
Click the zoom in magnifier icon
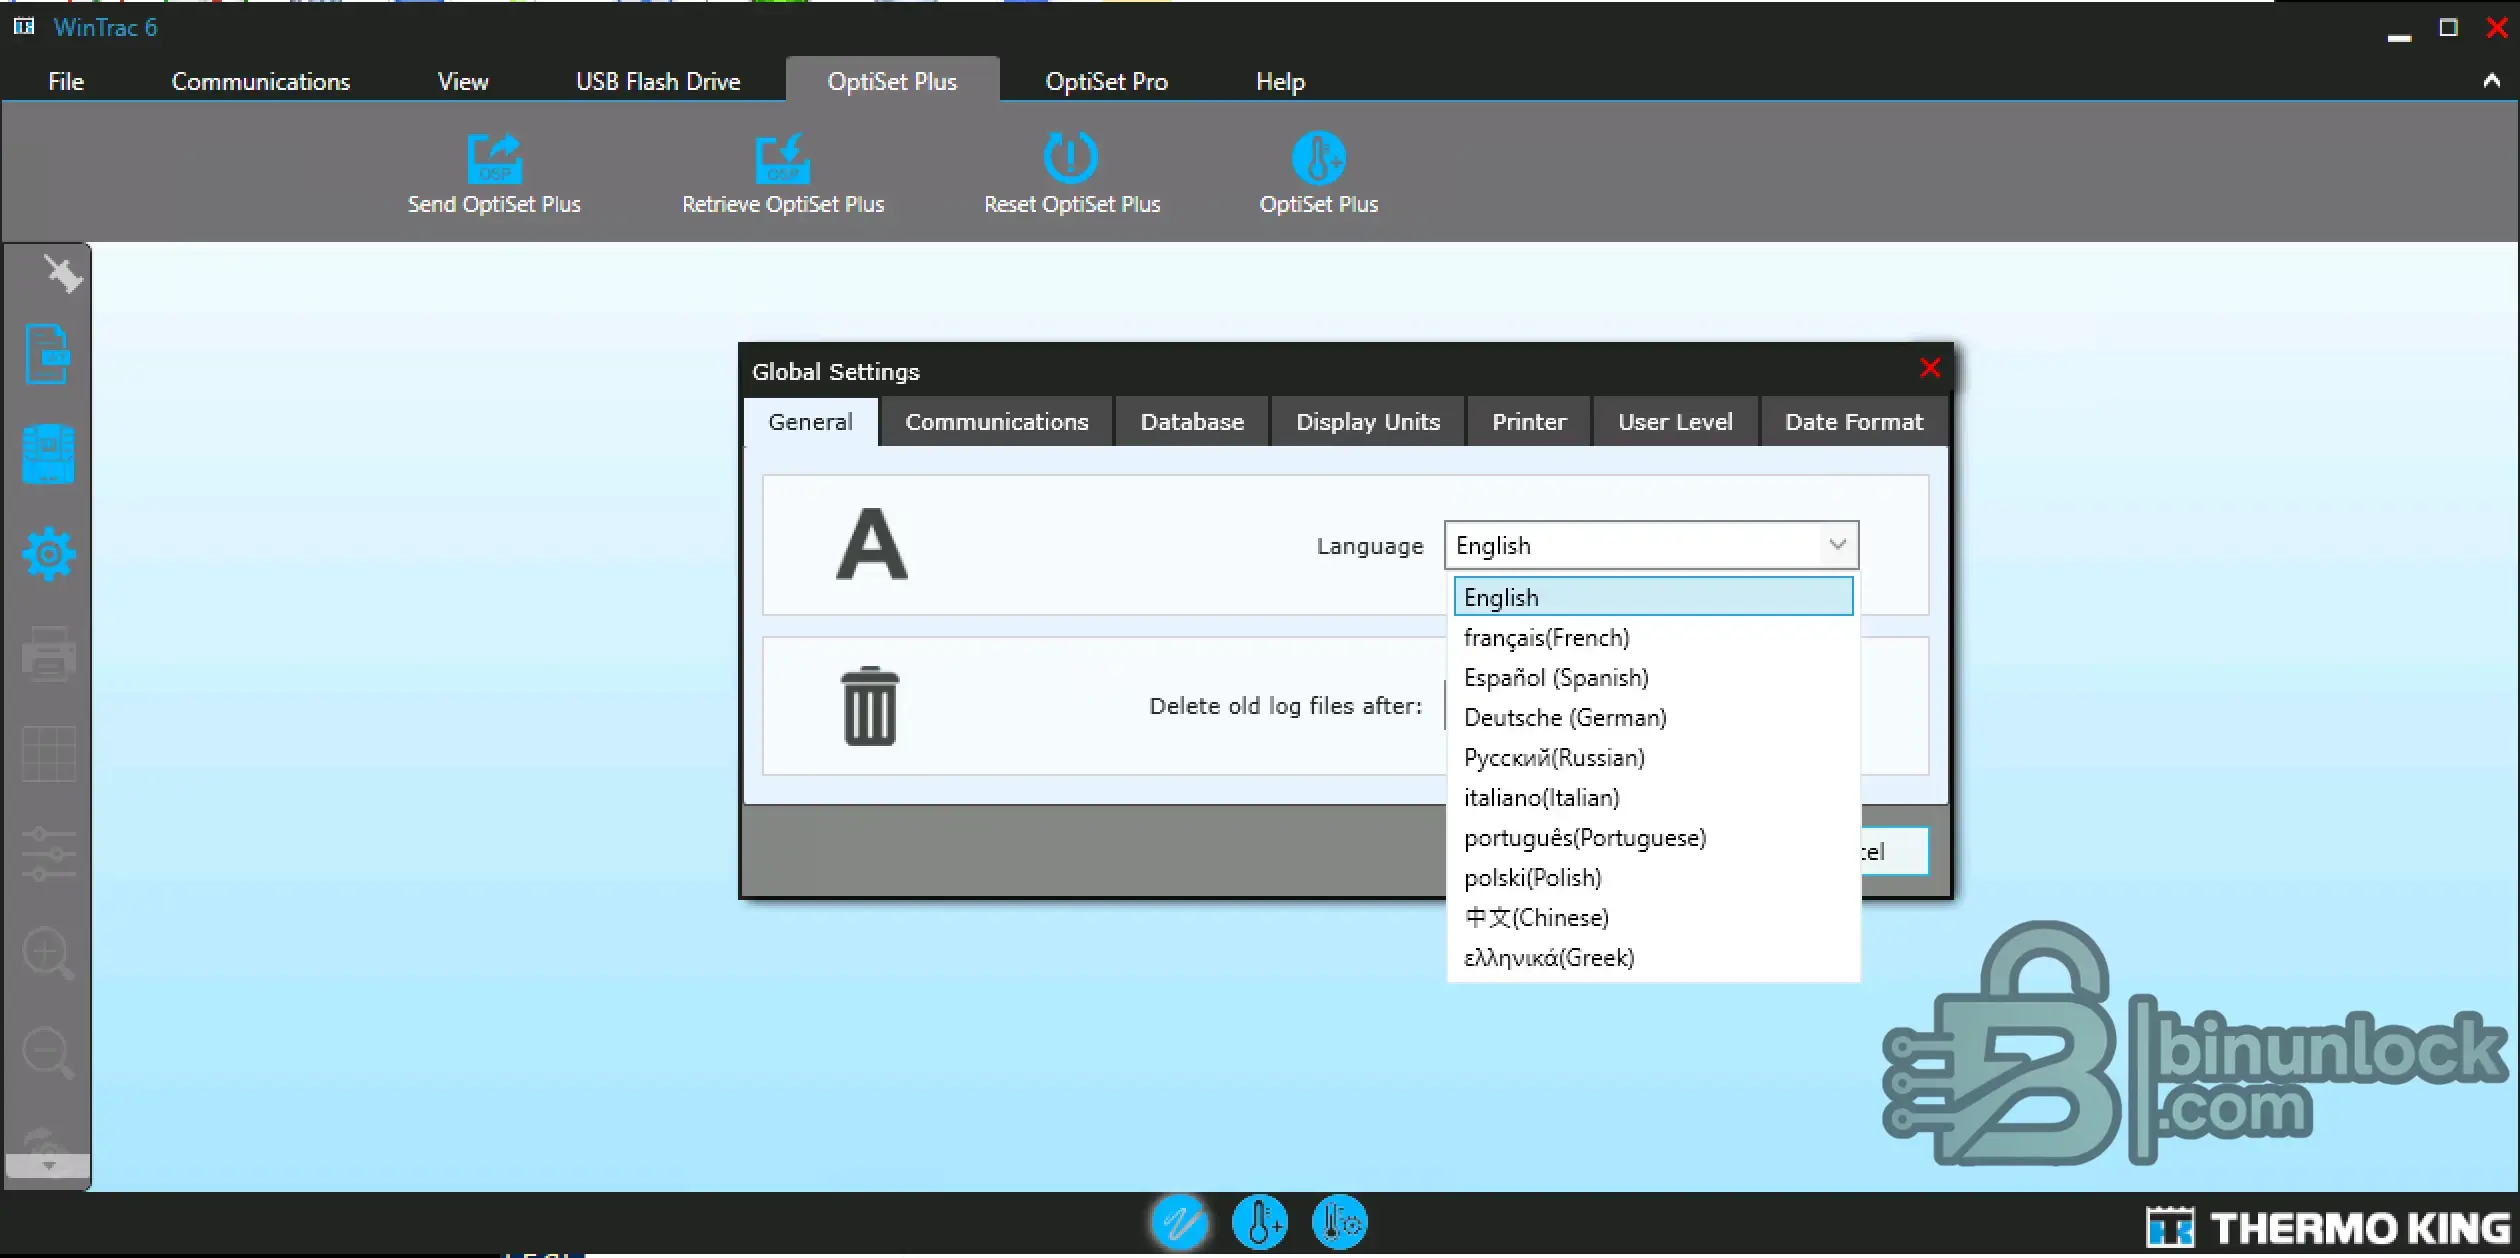pos(48,954)
